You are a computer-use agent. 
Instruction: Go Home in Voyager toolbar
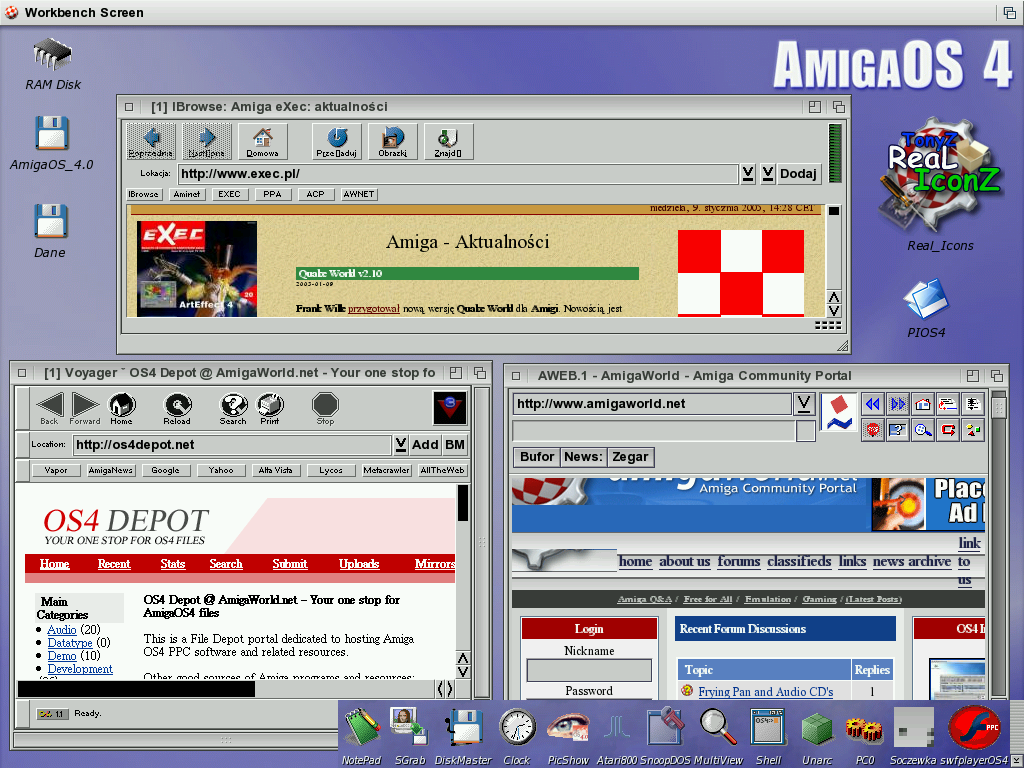coord(121,409)
